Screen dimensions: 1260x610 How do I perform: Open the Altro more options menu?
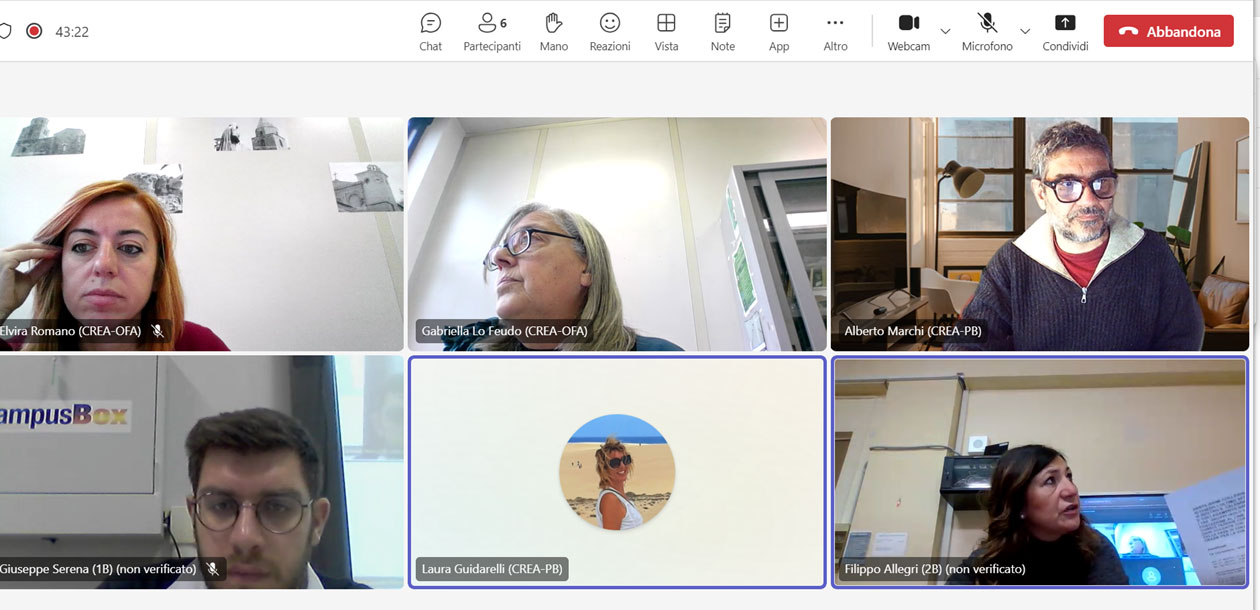click(x=835, y=32)
